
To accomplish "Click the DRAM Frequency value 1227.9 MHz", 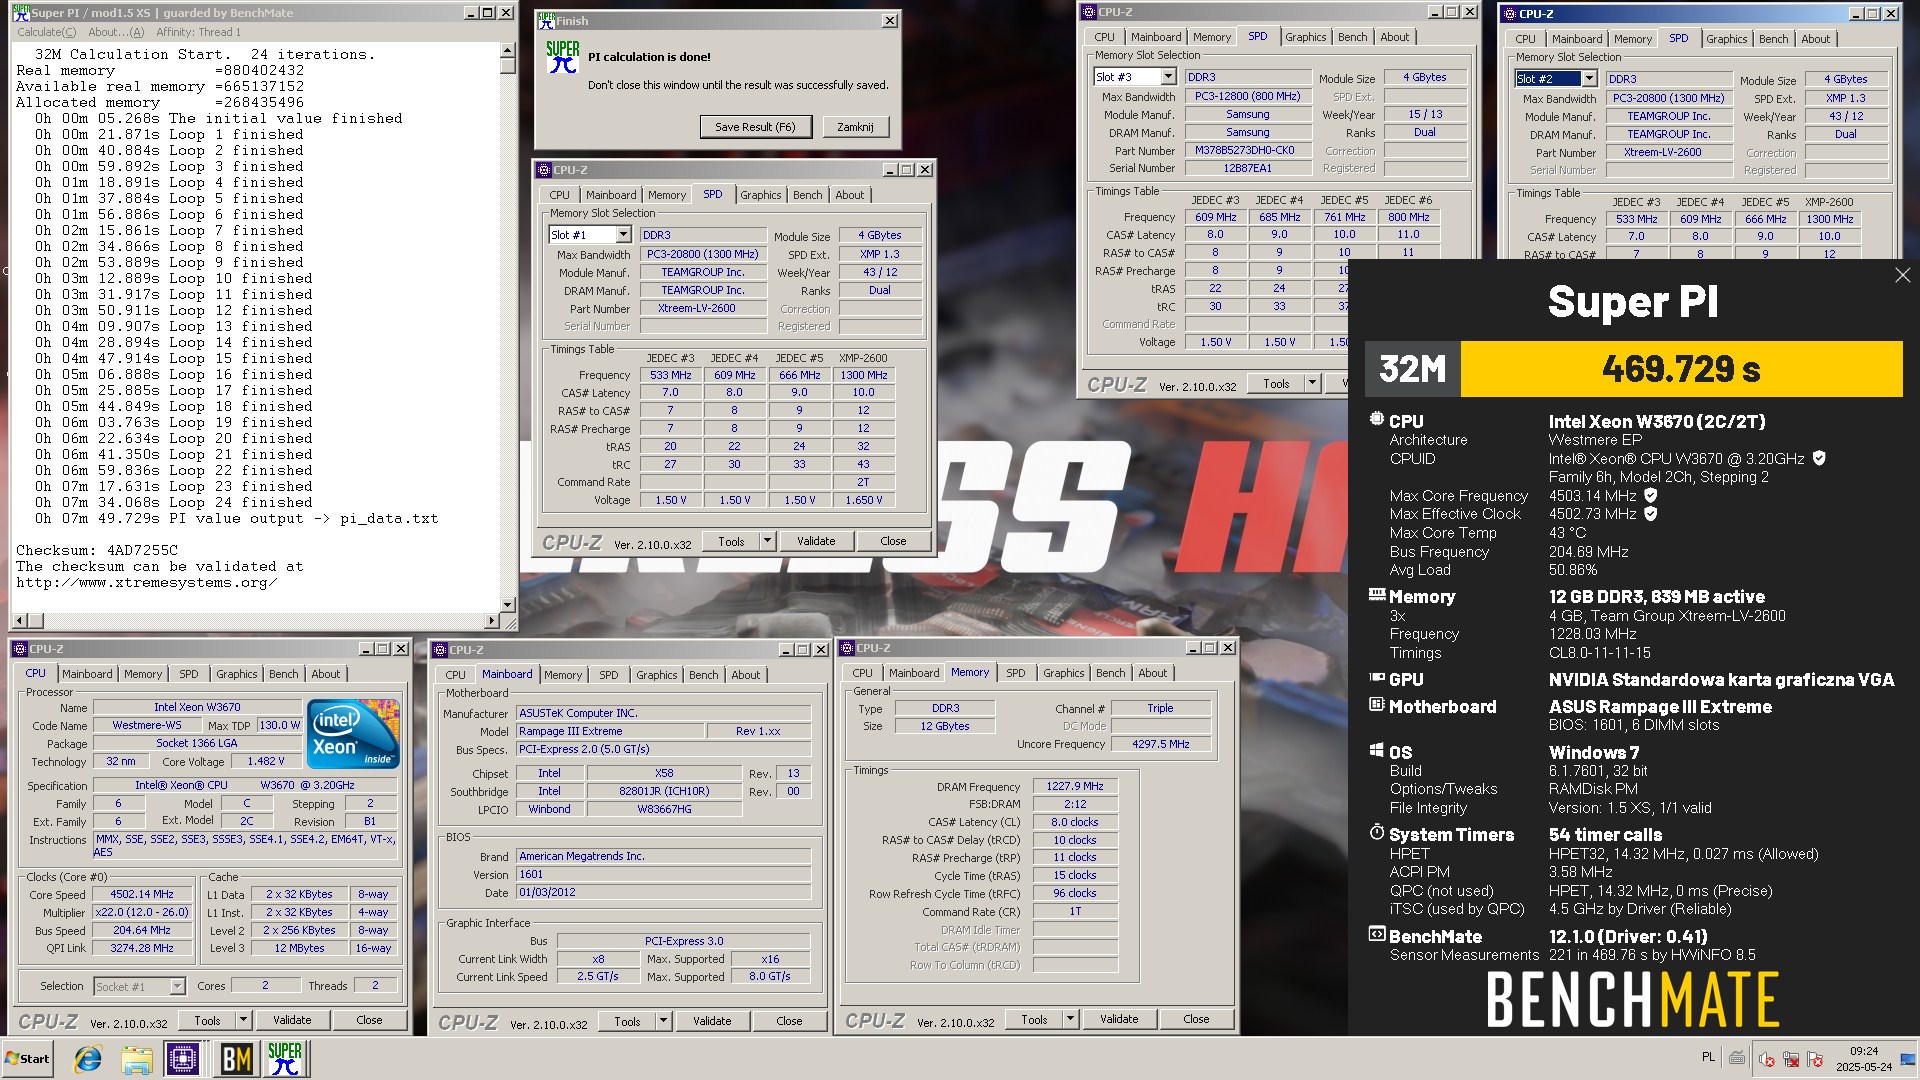I will (1075, 786).
